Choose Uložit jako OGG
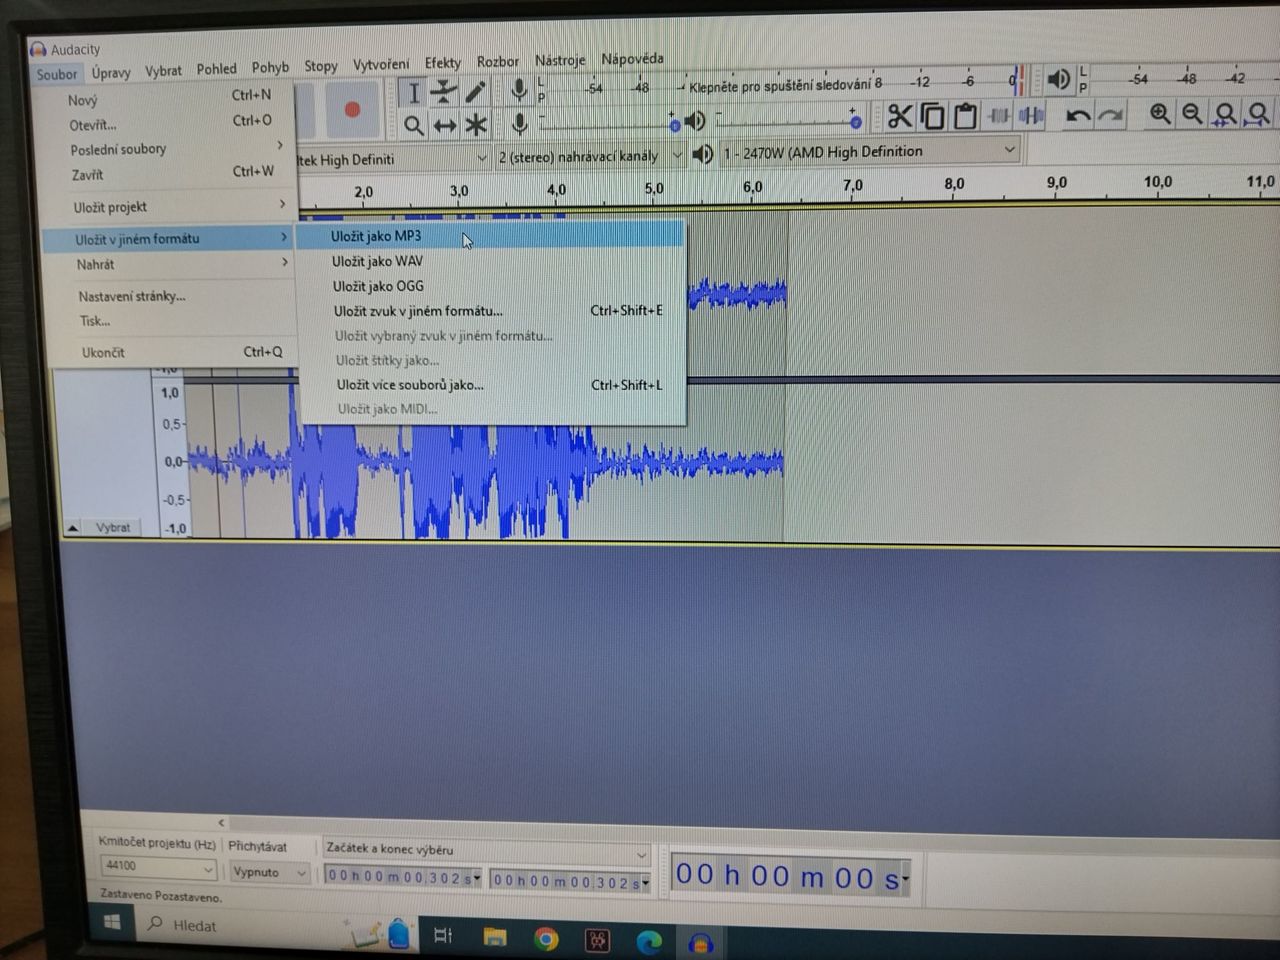Viewport: 1280px width, 960px height. pos(491,286)
